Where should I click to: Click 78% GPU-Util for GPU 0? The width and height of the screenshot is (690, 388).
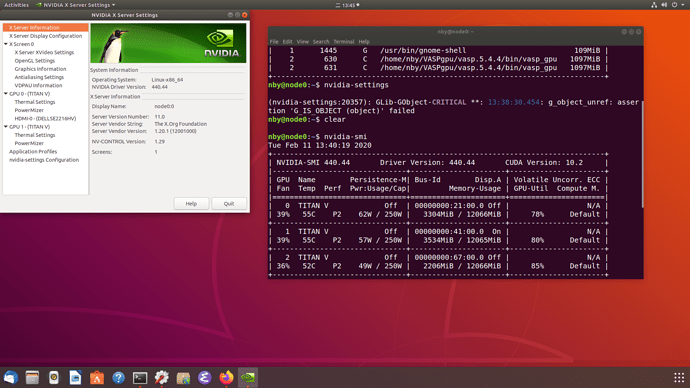point(537,214)
